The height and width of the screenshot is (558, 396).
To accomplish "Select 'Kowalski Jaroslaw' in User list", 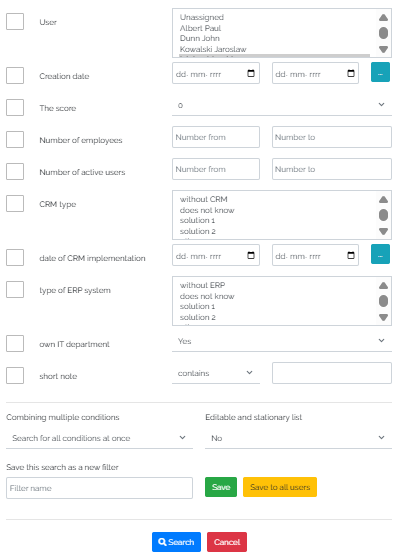I will tap(213, 49).
